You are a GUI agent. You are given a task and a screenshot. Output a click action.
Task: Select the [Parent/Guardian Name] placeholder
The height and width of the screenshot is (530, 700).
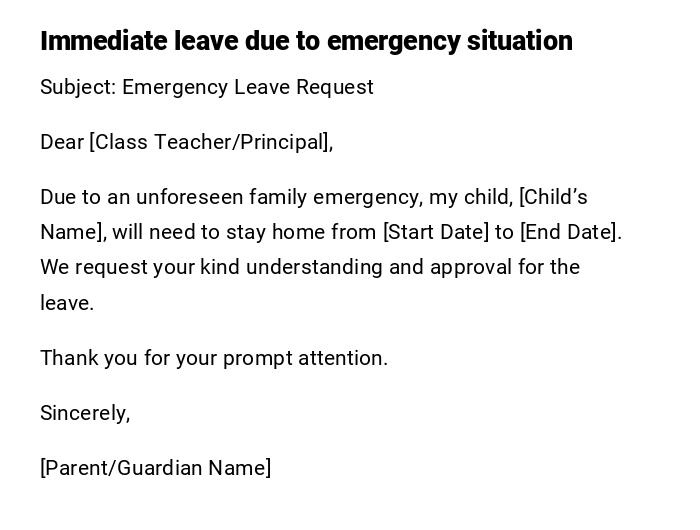(155, 468)
